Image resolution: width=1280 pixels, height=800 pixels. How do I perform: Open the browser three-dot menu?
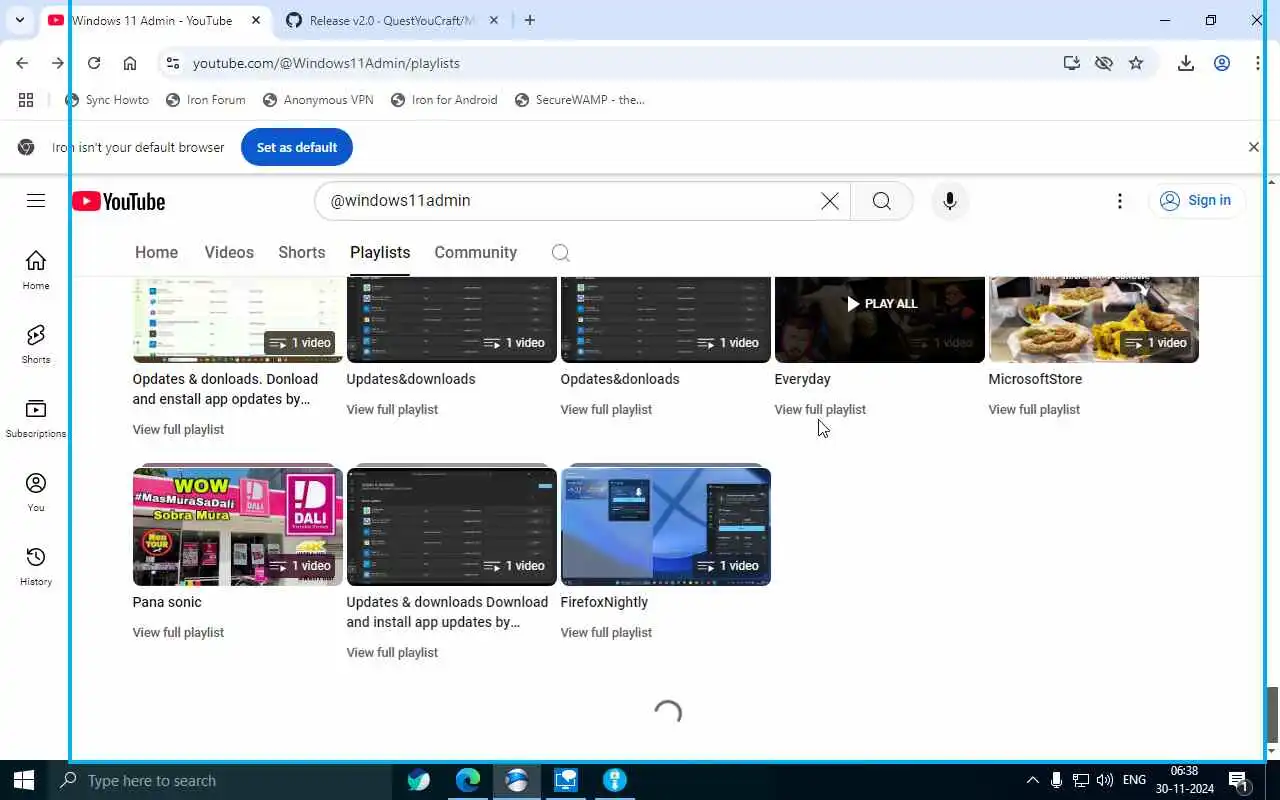[1258, 63]
